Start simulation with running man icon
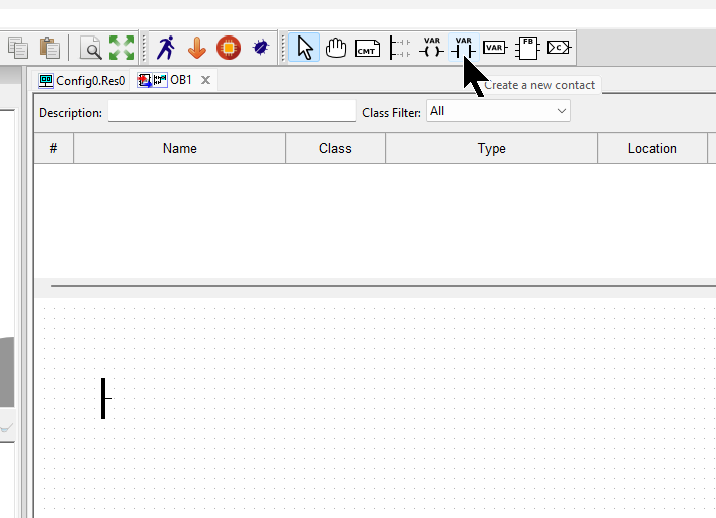The width and height of the screenshot is (716, 518). coord(165,47)
